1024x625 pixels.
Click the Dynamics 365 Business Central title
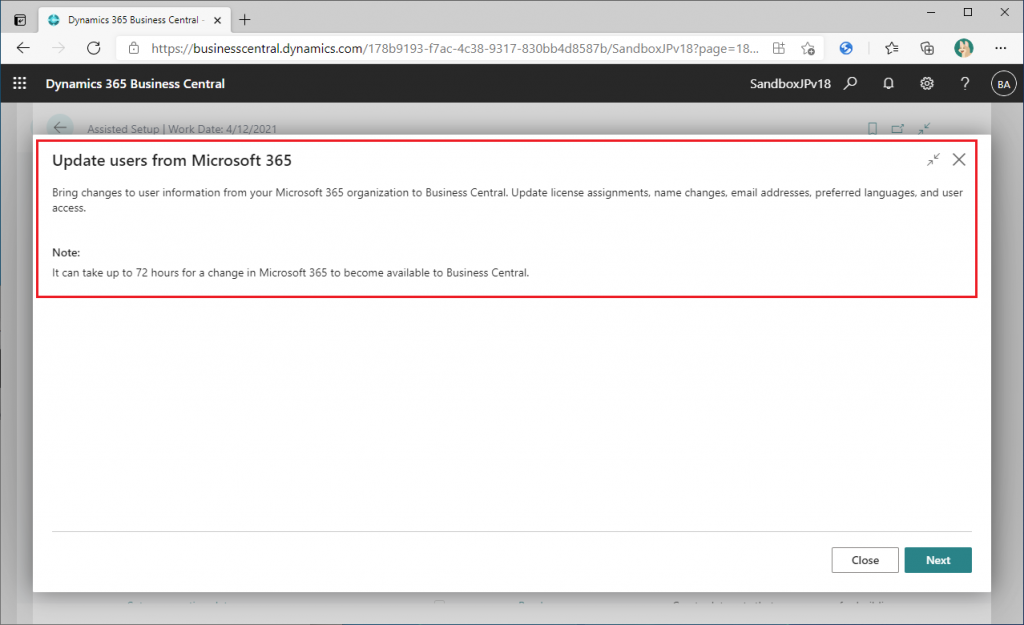click(x=135, y=84)
